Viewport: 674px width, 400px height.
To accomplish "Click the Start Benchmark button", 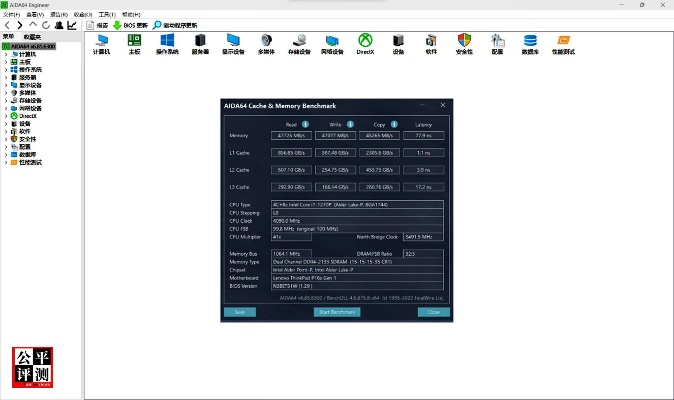I will pos(336,312).
